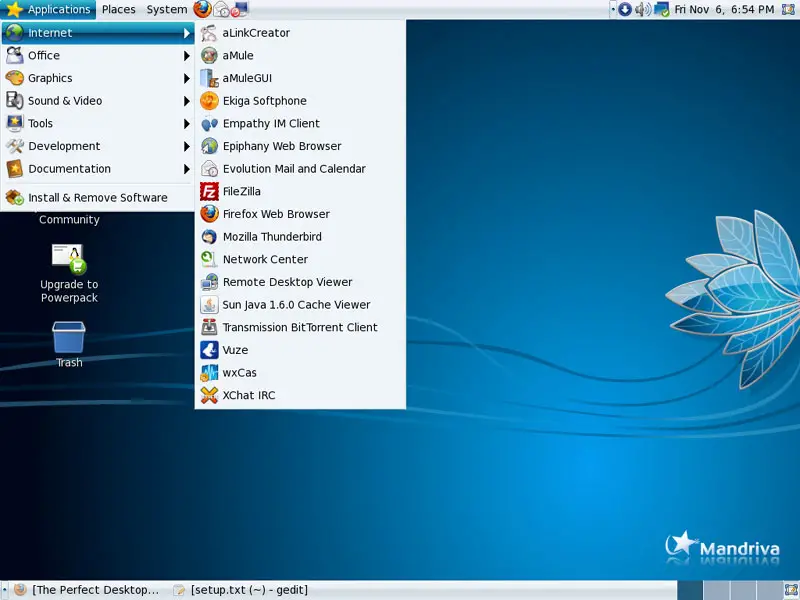
Task: Click the Firefox launcher in the top panel
Action: [x=203, y=9]
